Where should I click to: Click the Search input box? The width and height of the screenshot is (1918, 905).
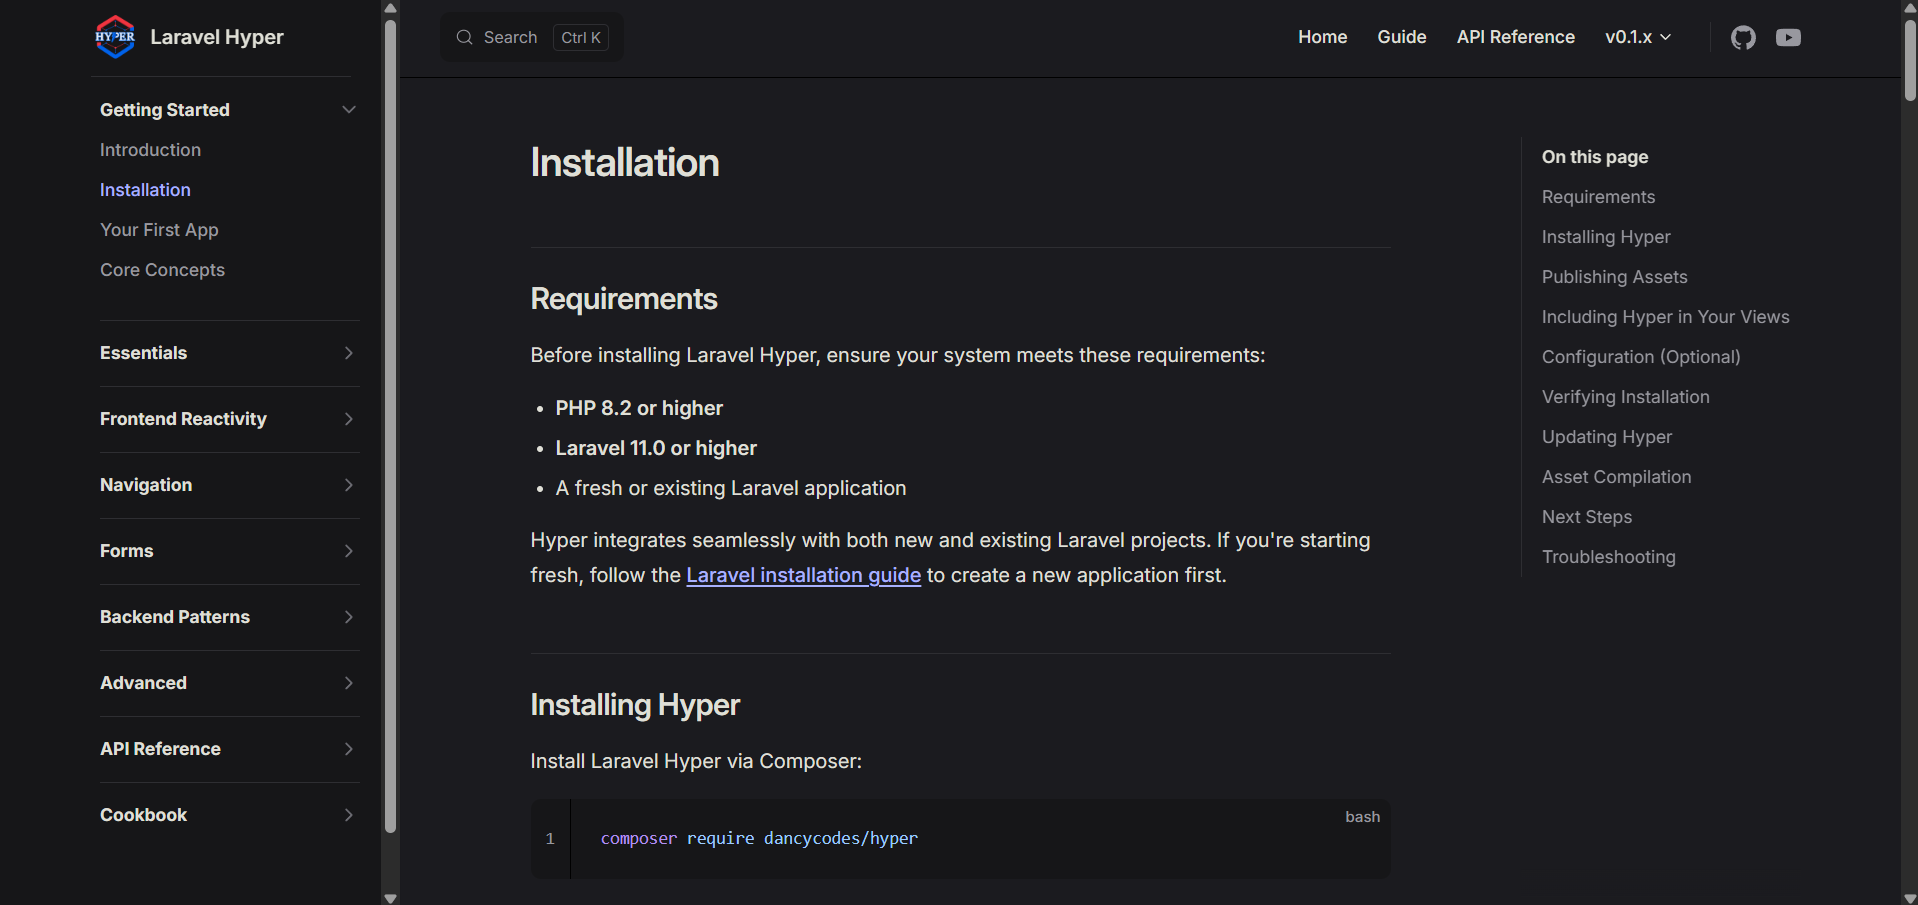coord(532,37)
